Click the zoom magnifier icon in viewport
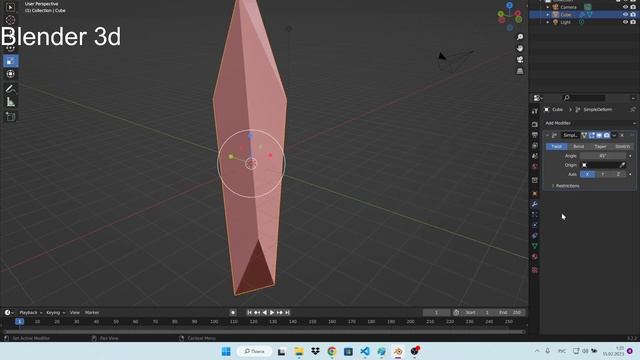Screen dimensions: 640x360 click(x=520, y=37)
